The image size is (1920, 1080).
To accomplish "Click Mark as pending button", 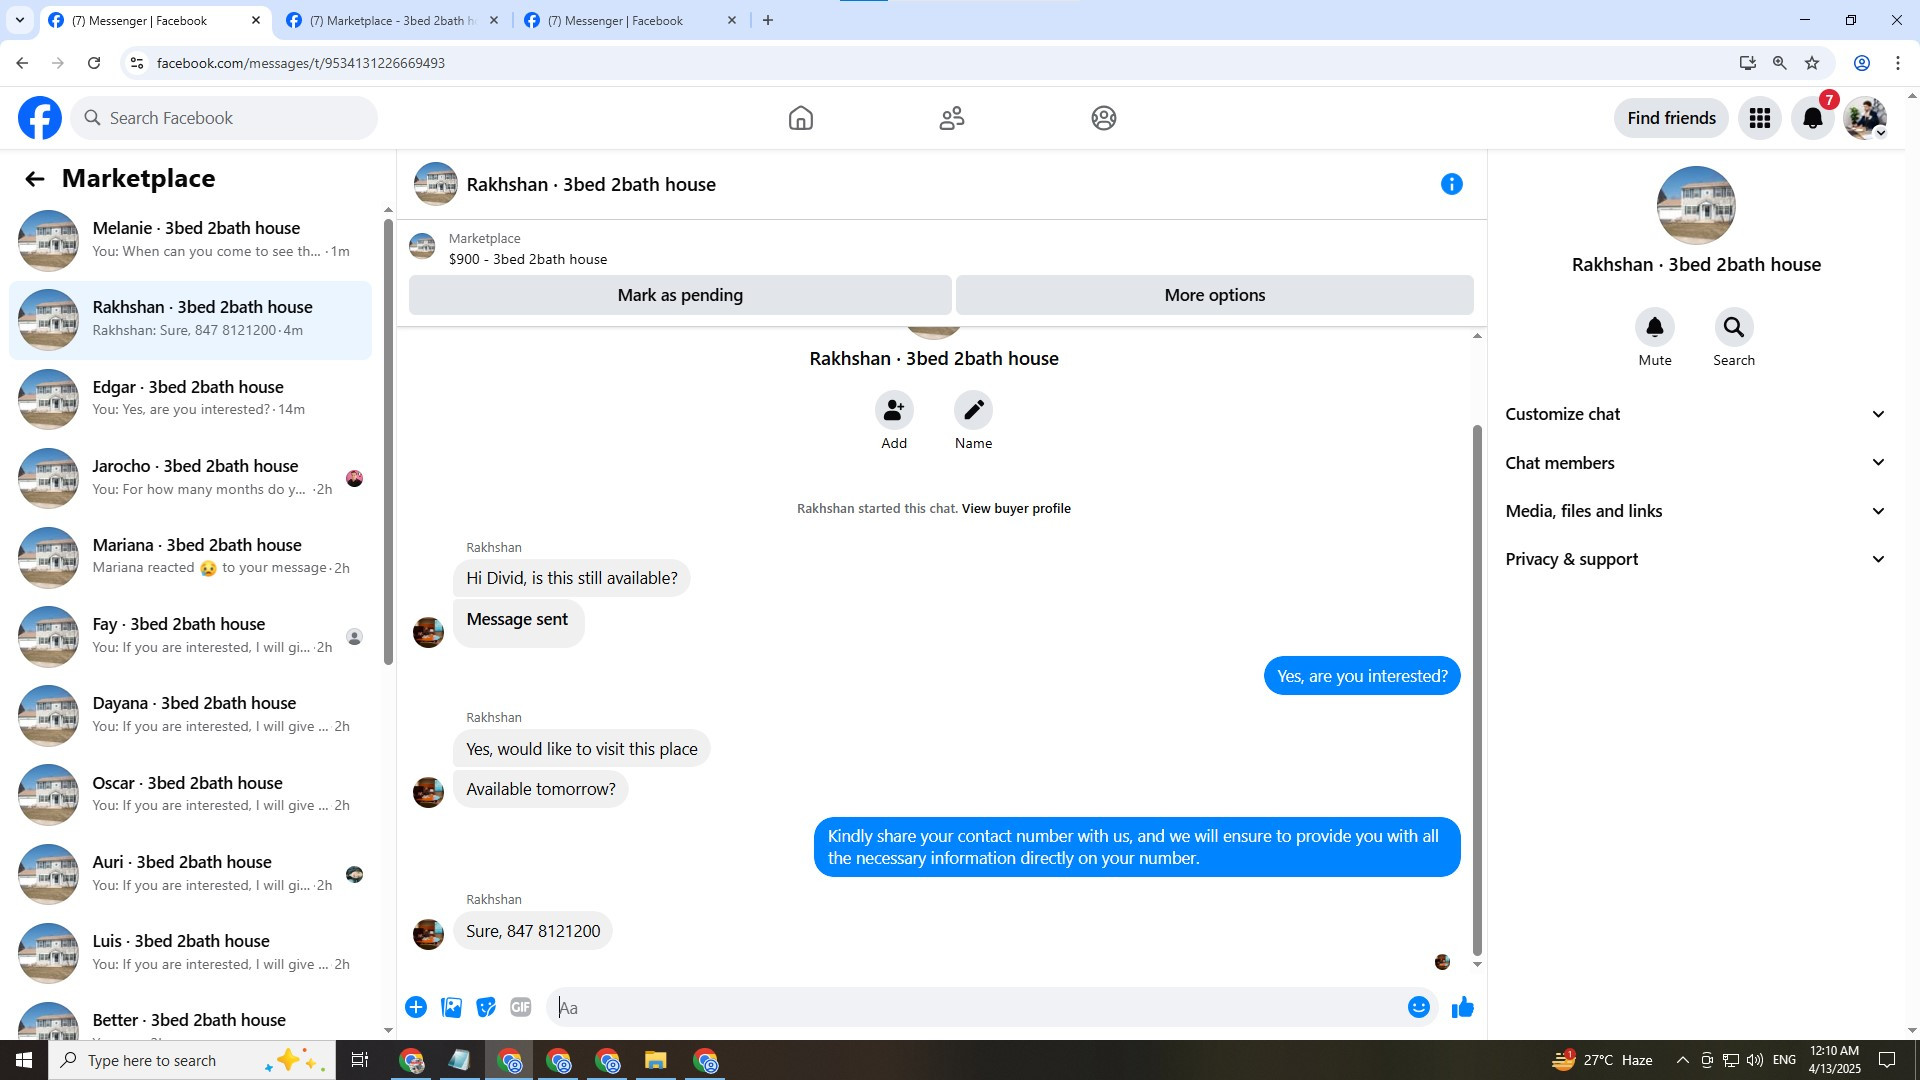I will click(680, 295).
